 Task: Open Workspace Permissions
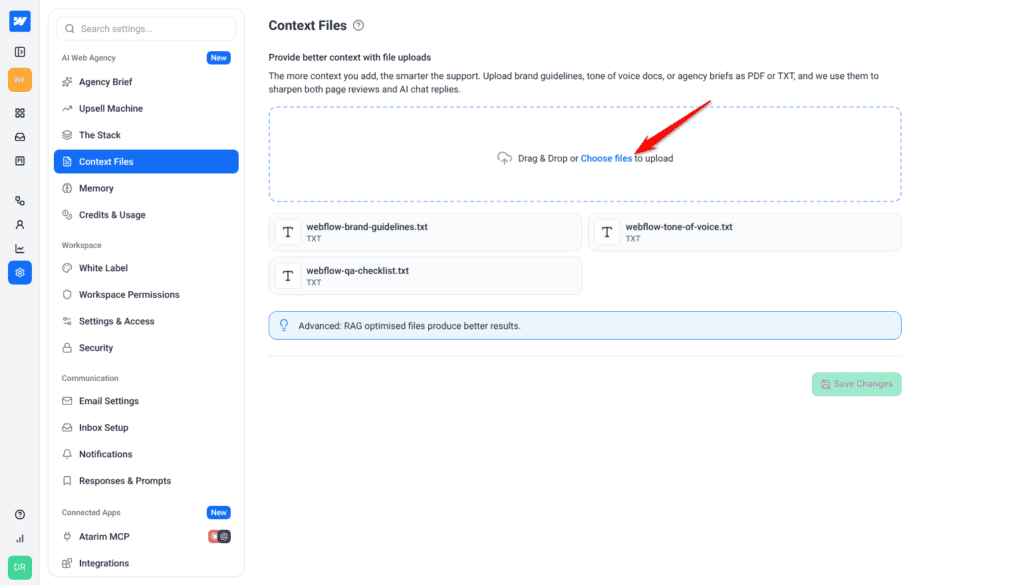pos(146,294)
